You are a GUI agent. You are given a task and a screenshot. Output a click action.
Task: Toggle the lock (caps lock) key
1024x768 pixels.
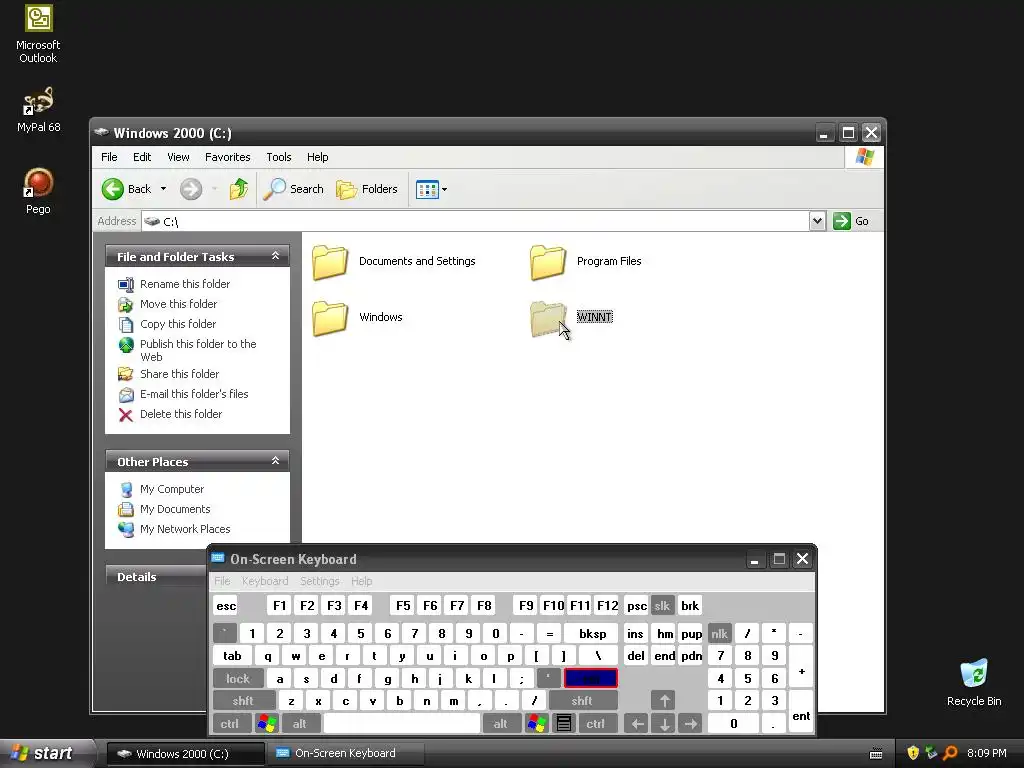click(x=238, y=679)
